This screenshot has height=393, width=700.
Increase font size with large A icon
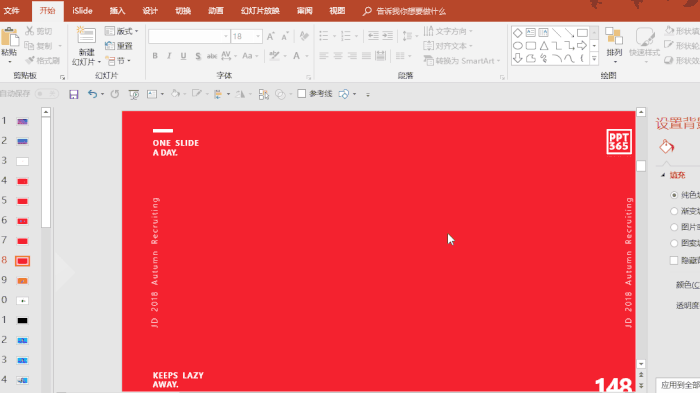coord(271,36)
